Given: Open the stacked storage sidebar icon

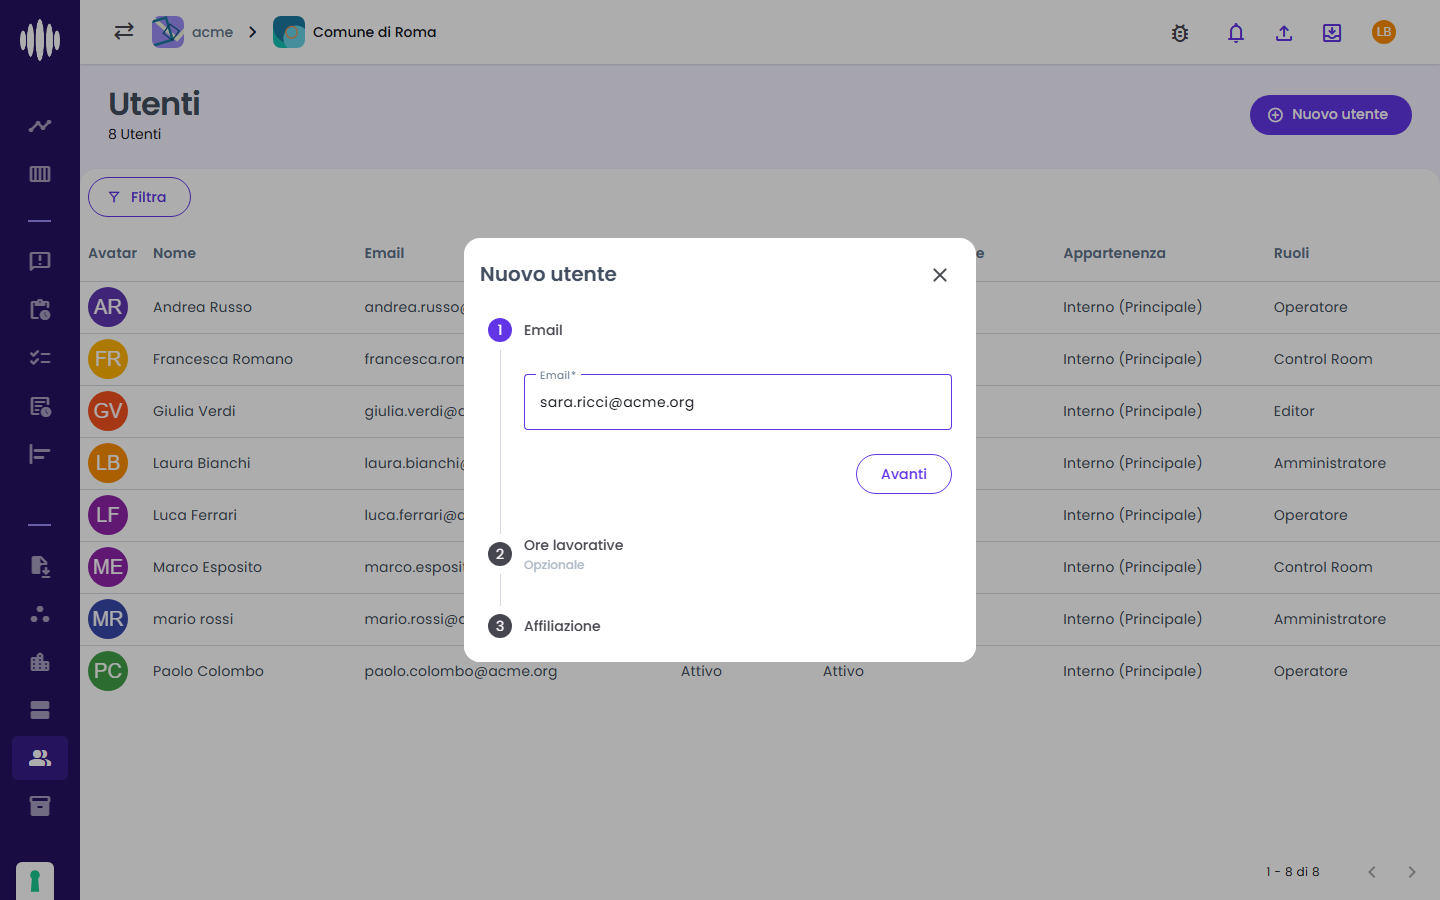Looking at the screenshot, I should tap(40, 710).
